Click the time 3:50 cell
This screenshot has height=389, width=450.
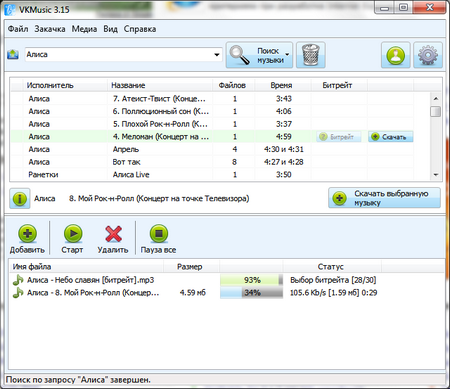pos(284,175)
